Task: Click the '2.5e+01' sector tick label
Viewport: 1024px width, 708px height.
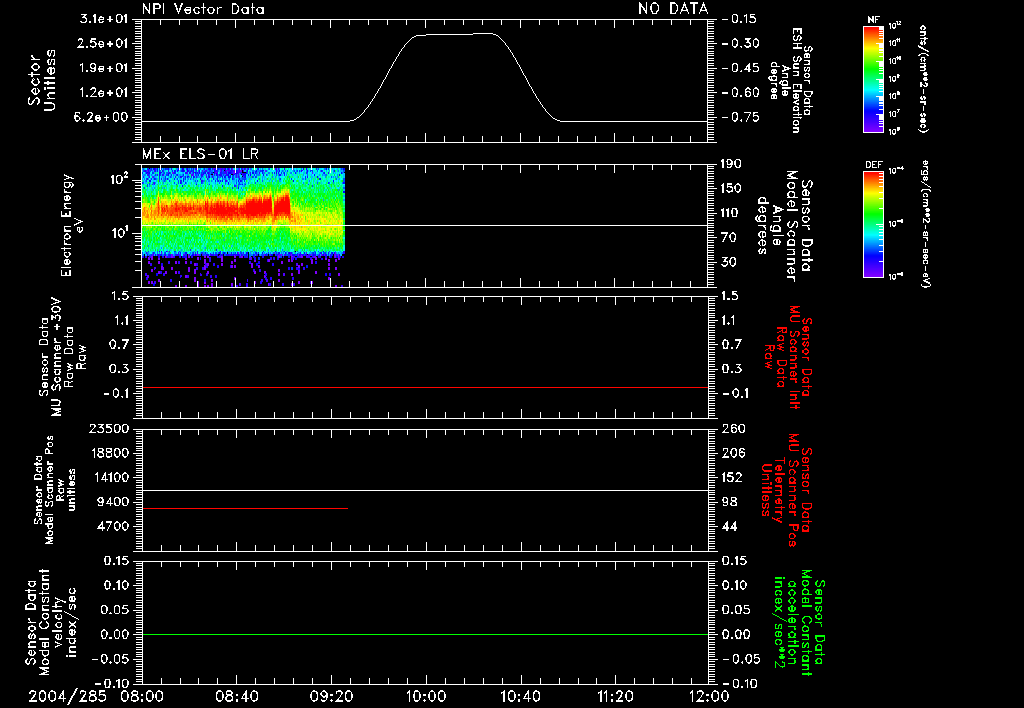Action: (103, 43)
